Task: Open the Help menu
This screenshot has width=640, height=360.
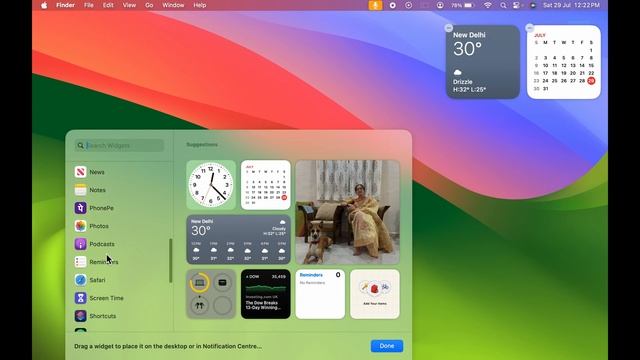Action: 200,5
